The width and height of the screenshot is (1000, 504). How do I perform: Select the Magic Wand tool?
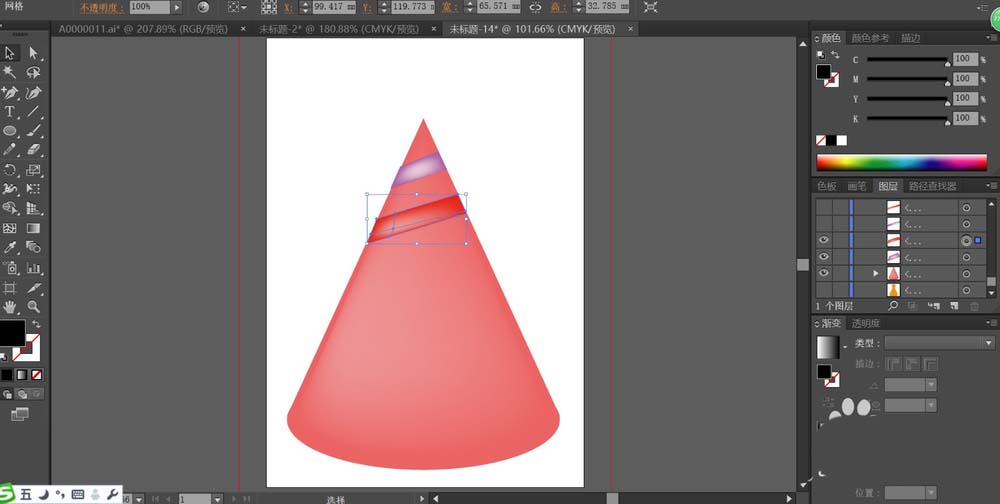[x=10, y=72]
